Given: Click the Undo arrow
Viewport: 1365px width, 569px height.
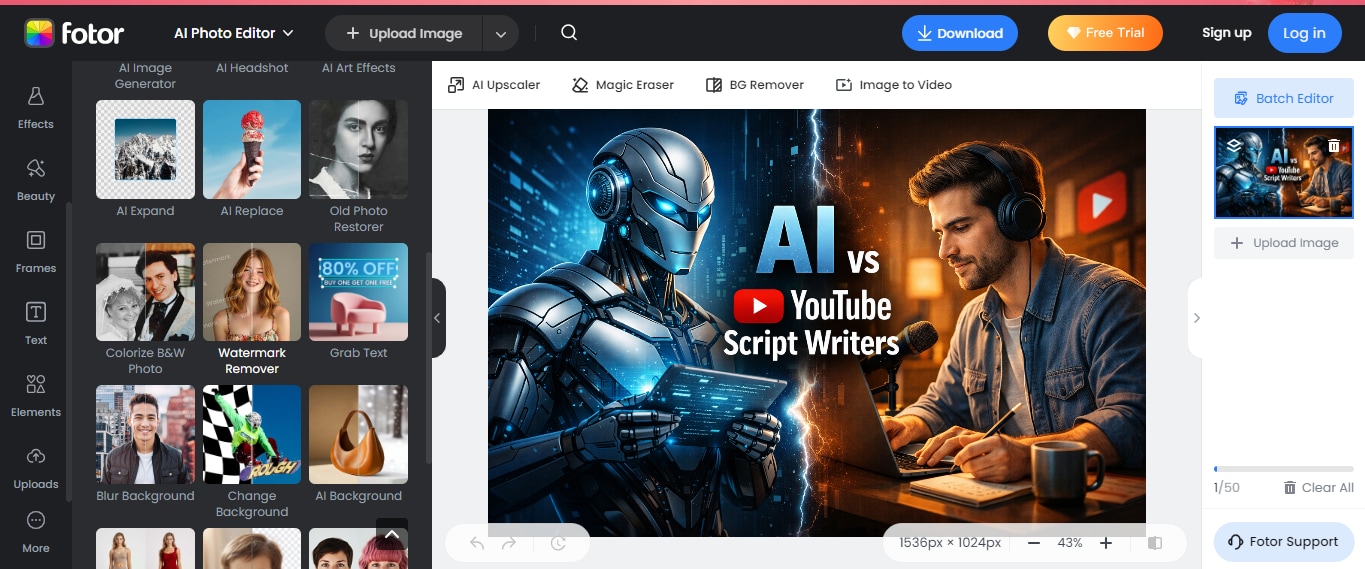Looking at the screenshot, I should 477,543.
